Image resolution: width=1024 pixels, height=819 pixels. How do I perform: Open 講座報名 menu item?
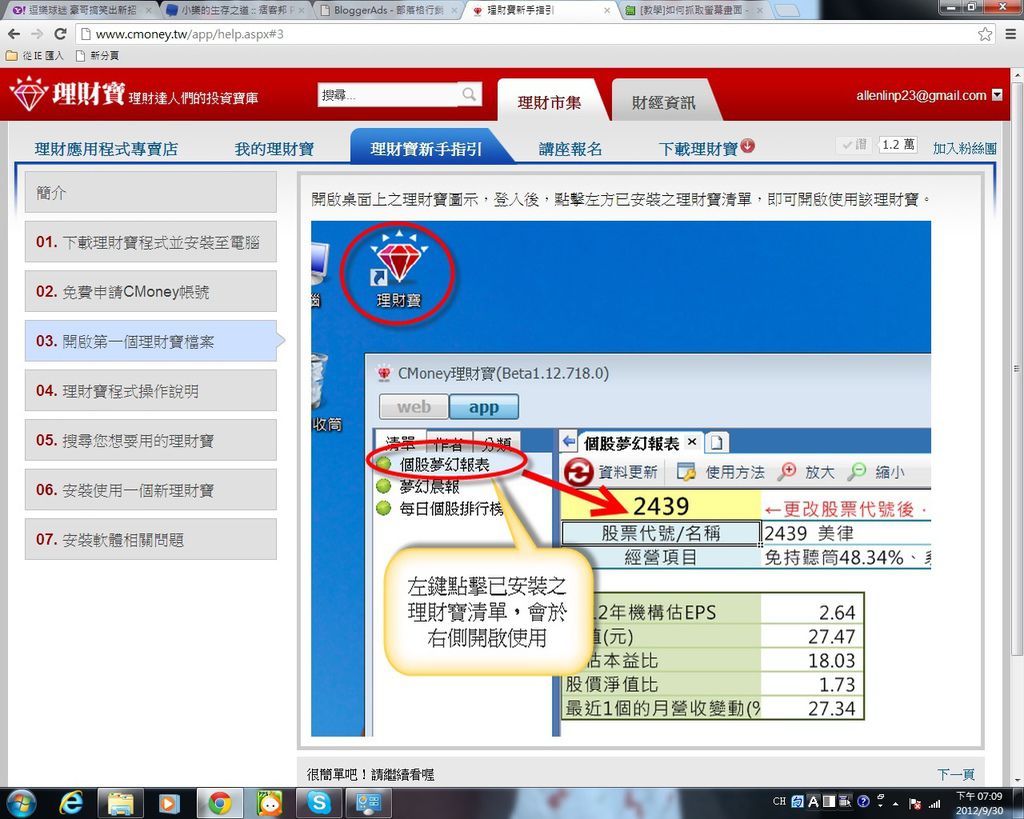[571, 149]
